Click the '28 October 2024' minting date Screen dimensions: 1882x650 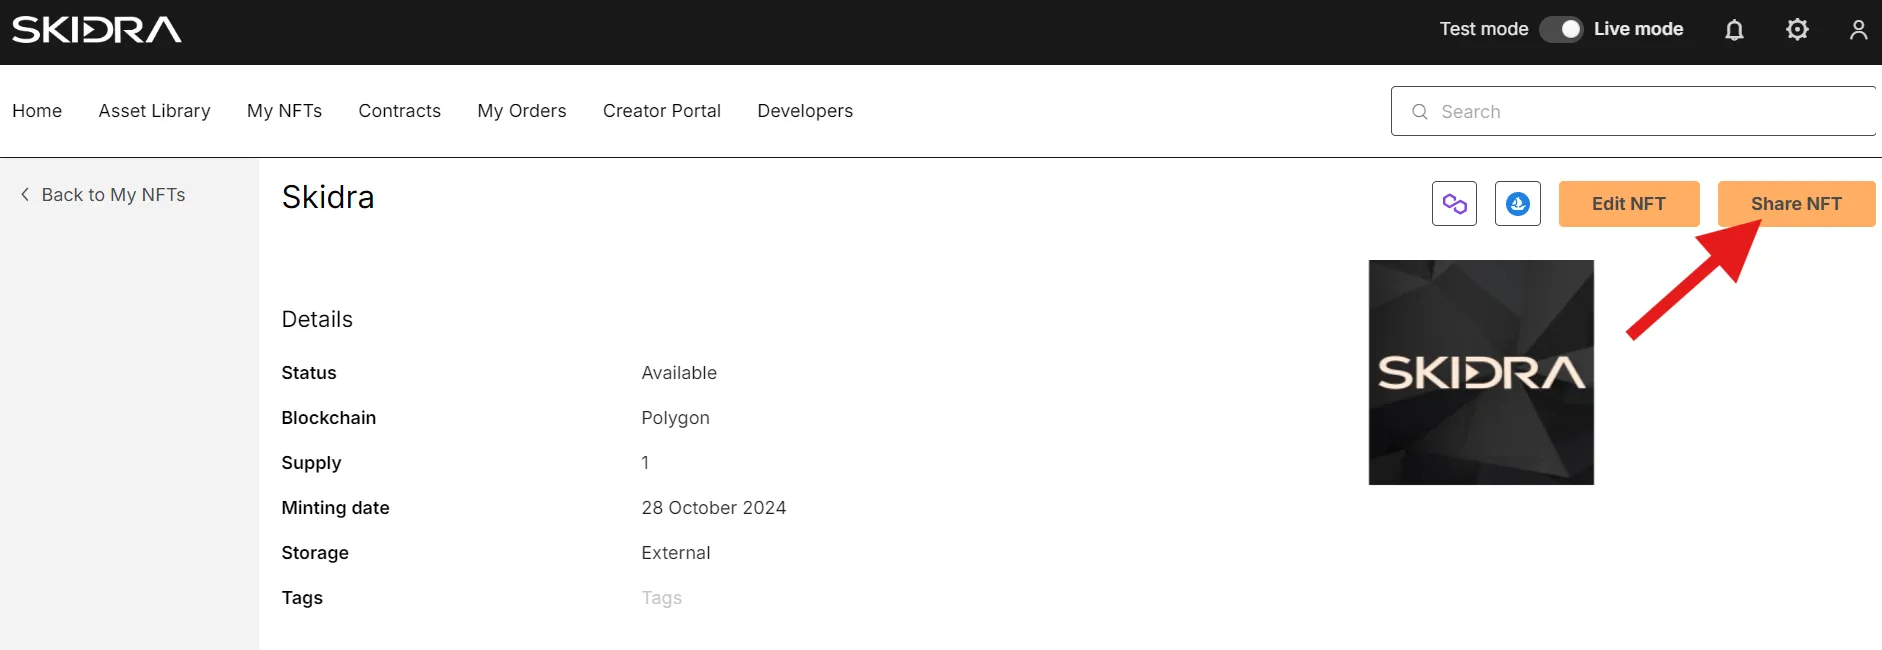714,508
